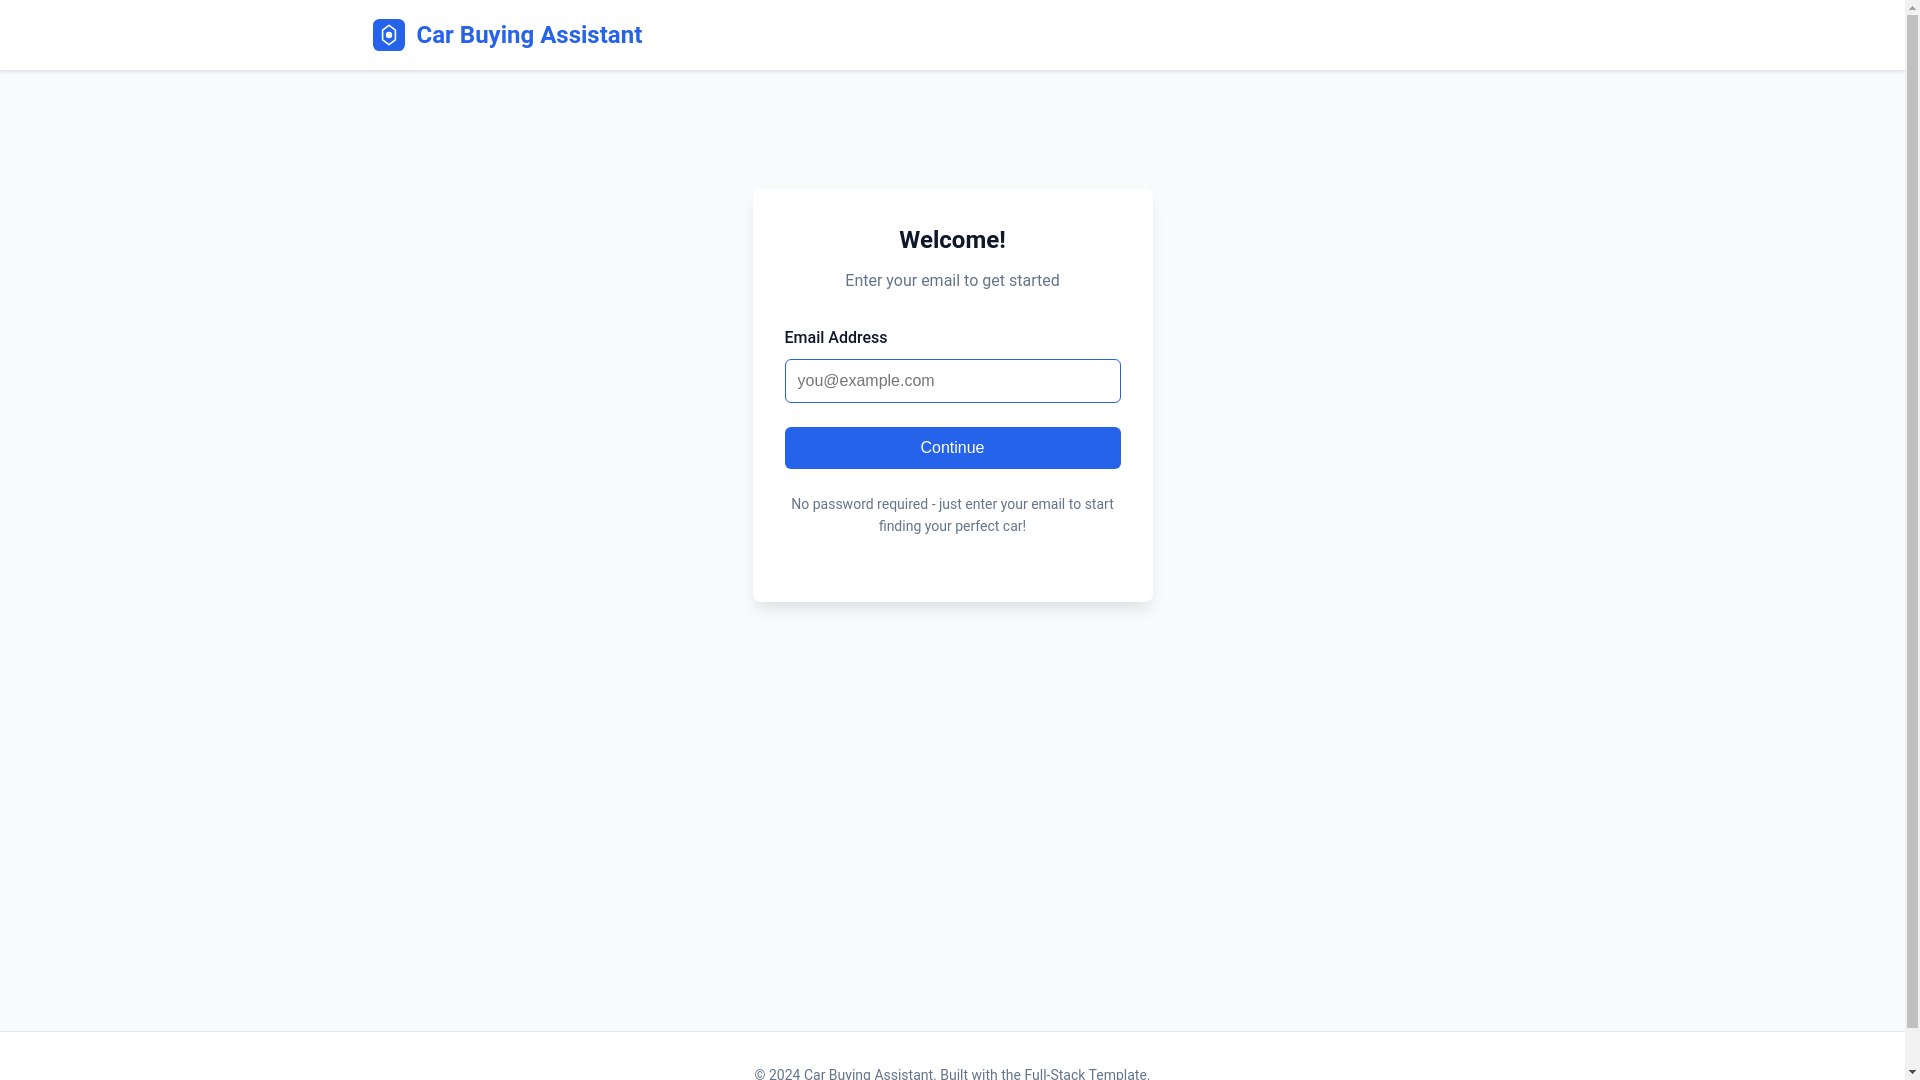Select the Email Address field label
1920x1080 pixels.
pos(835,338)
